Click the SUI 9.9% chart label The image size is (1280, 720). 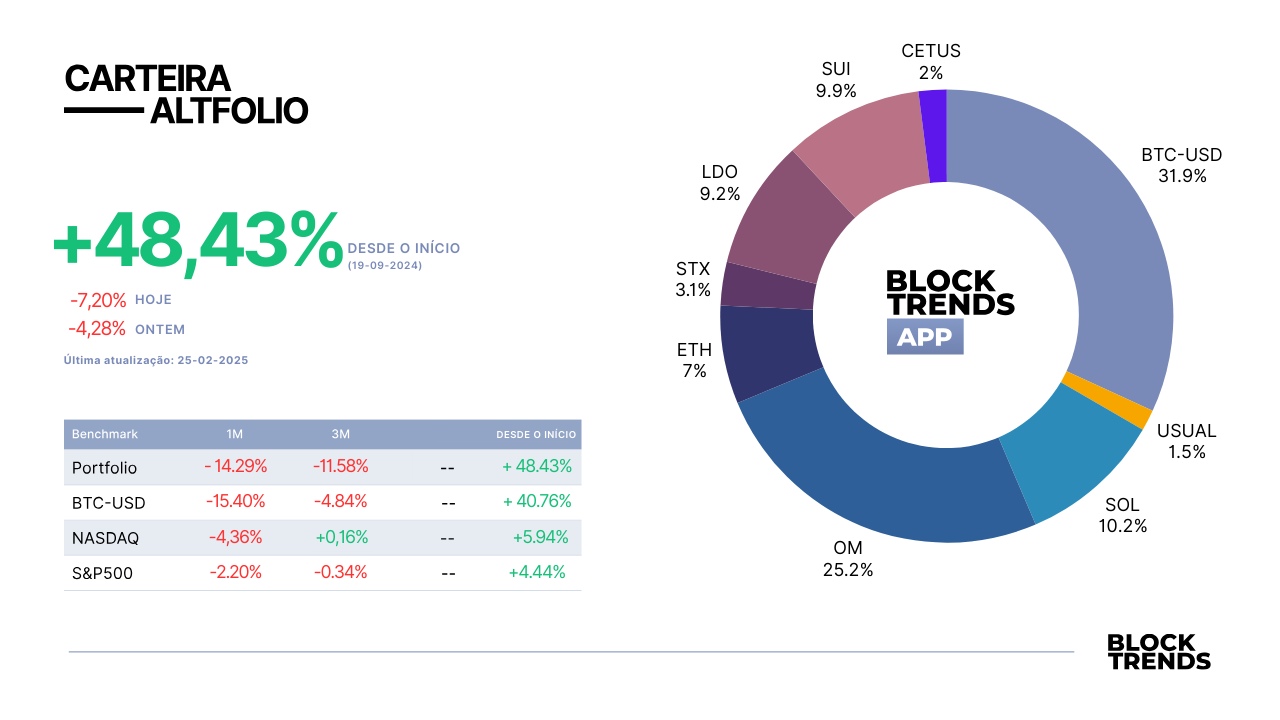point(838,80)
